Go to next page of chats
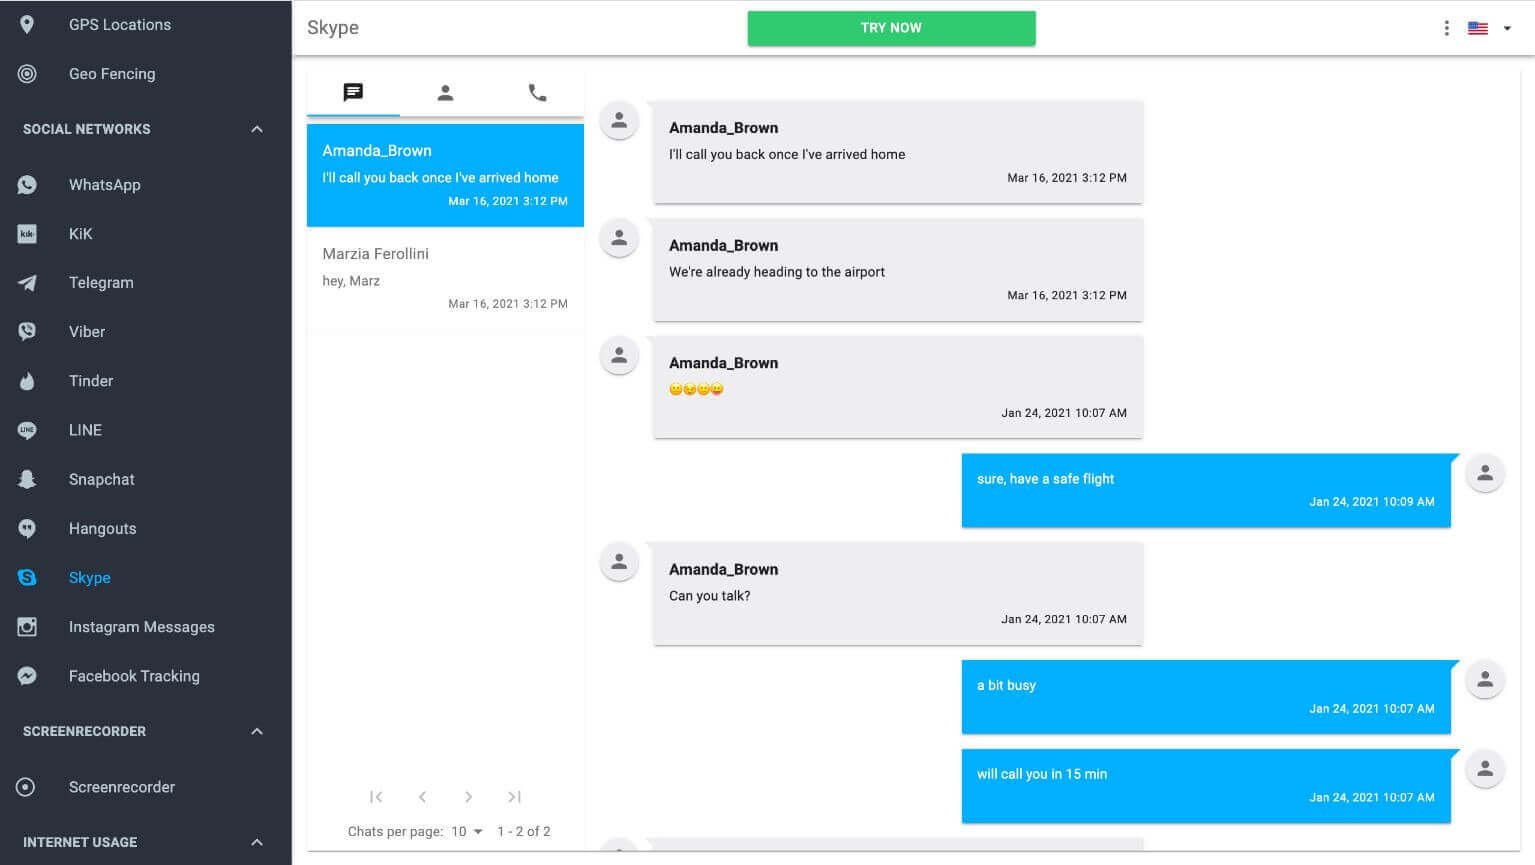Screen dimensions: 1535x865 (468, 797)
